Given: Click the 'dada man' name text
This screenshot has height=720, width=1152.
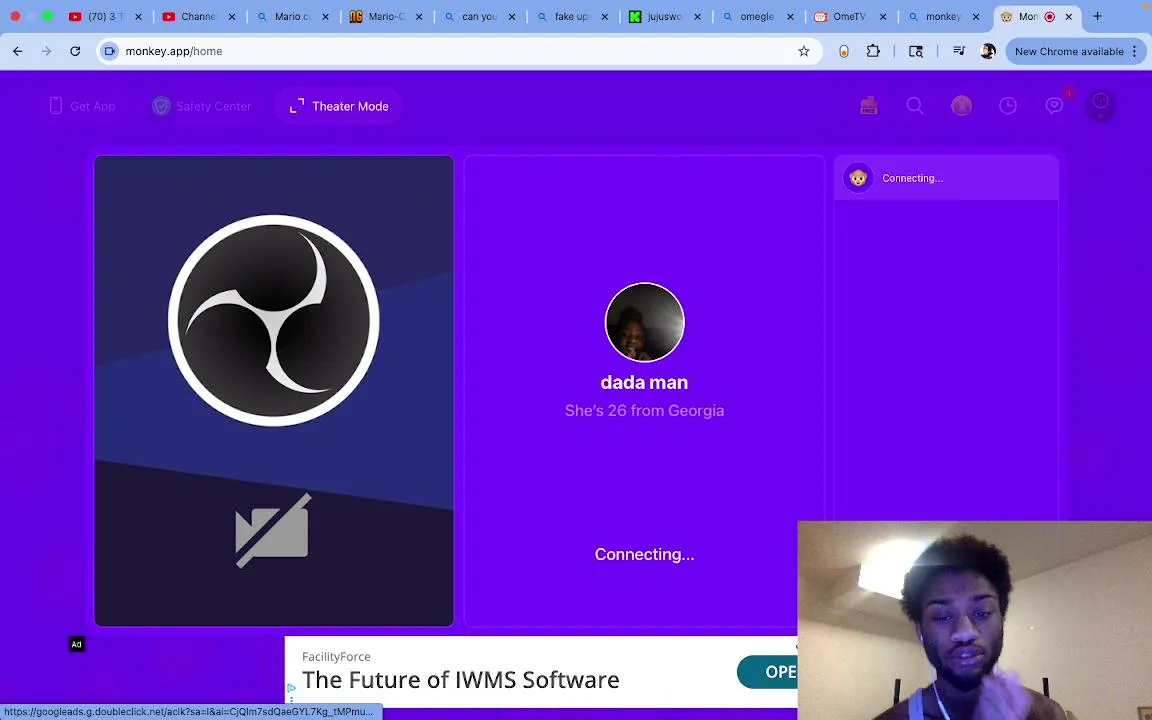Looking at the screenshot, I should [x=644, y=382].
